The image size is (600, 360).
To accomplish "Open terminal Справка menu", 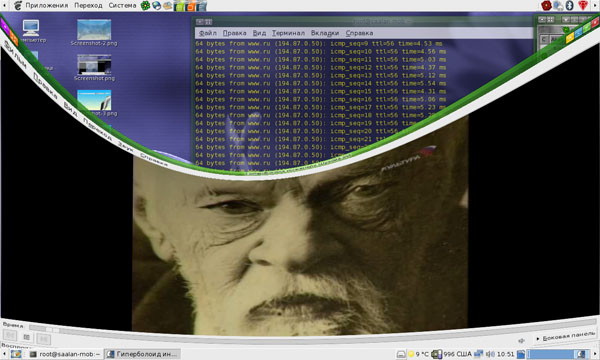I will point(359,33).
